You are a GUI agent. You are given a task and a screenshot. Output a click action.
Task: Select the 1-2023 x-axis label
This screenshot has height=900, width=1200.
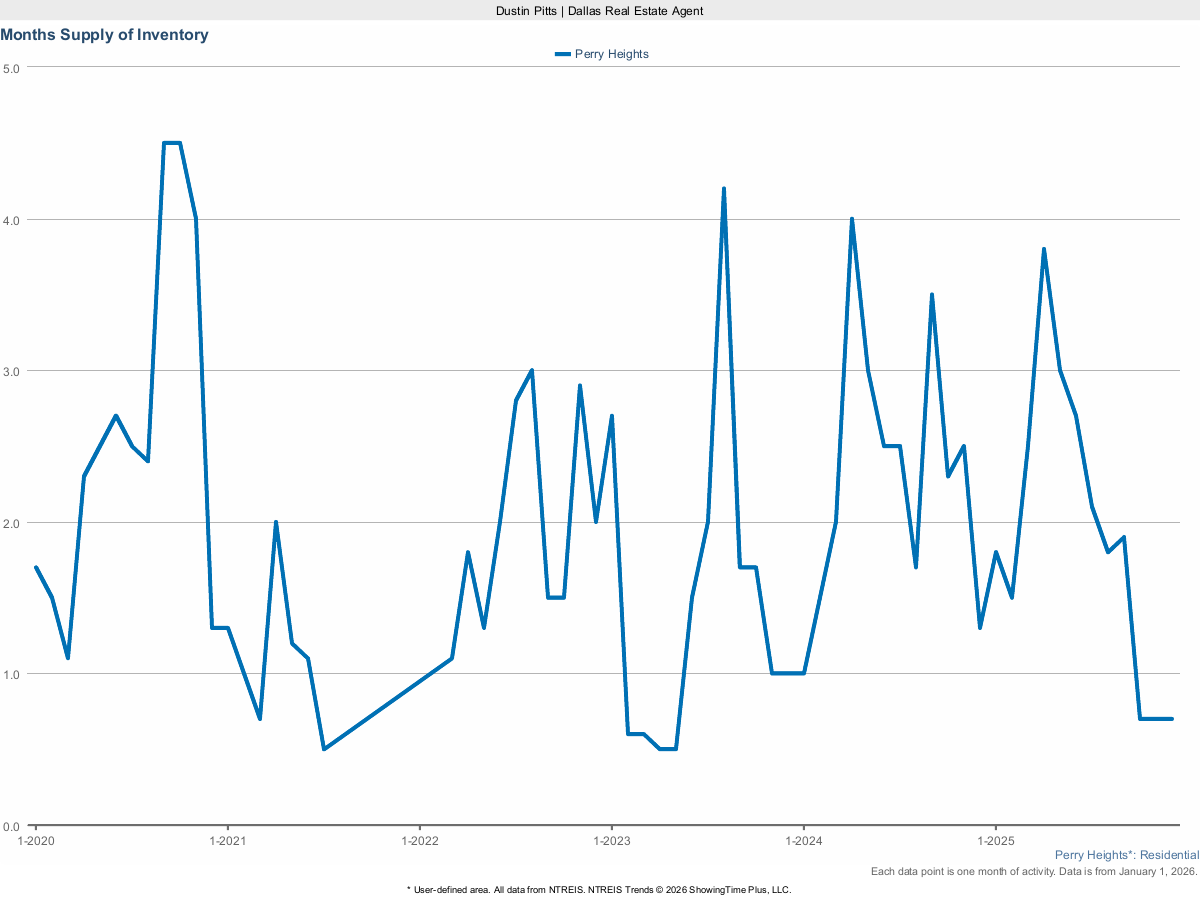tap(611, 842)
